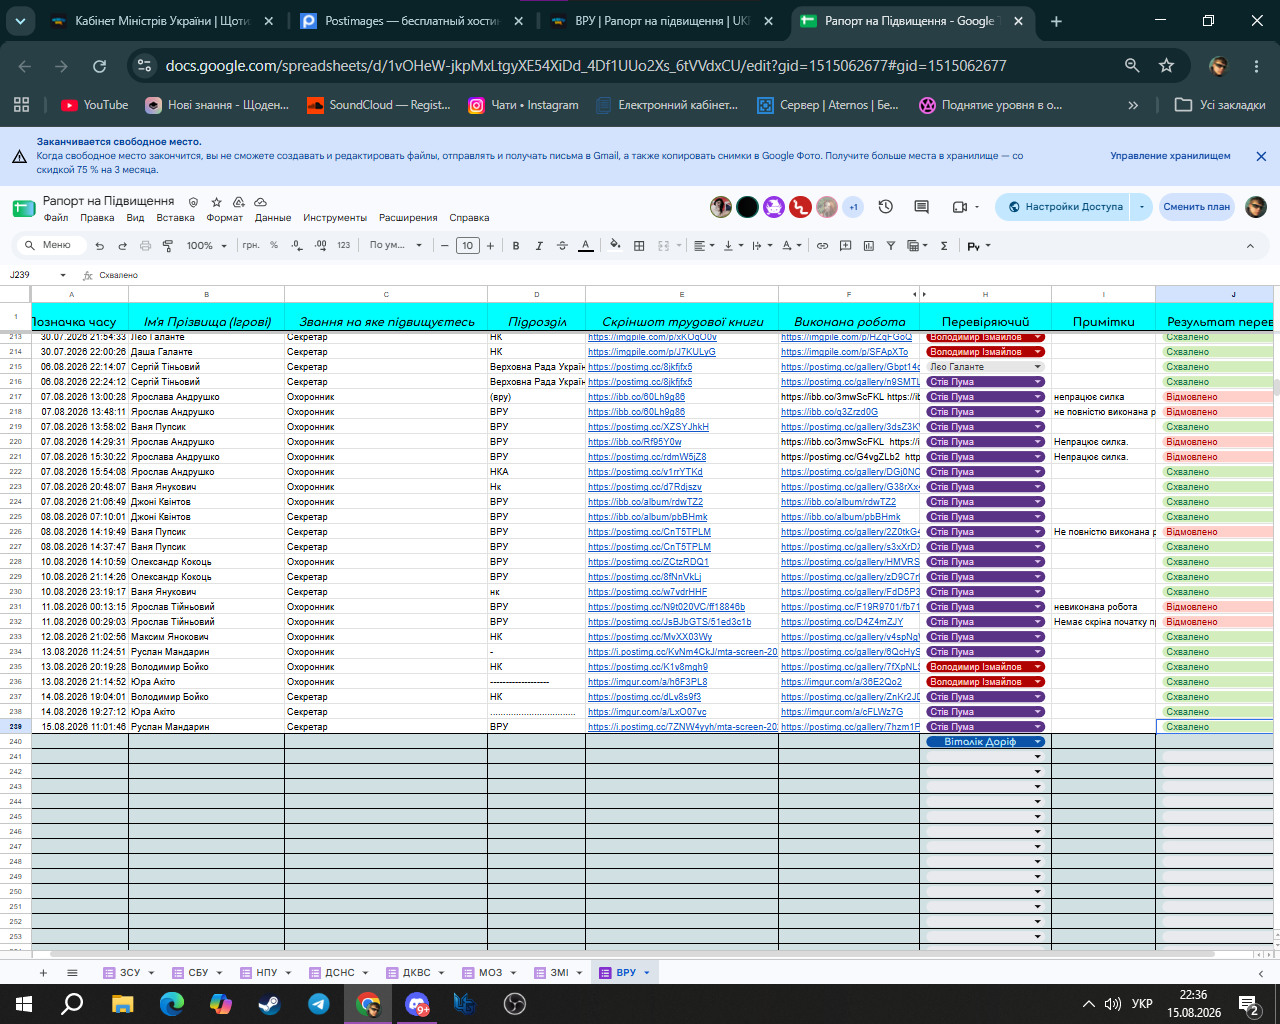Viewport: 1280px width, 1024px height.
Task: Open the Файл menu
Action: pyautogui.click(x=56, y=218)
